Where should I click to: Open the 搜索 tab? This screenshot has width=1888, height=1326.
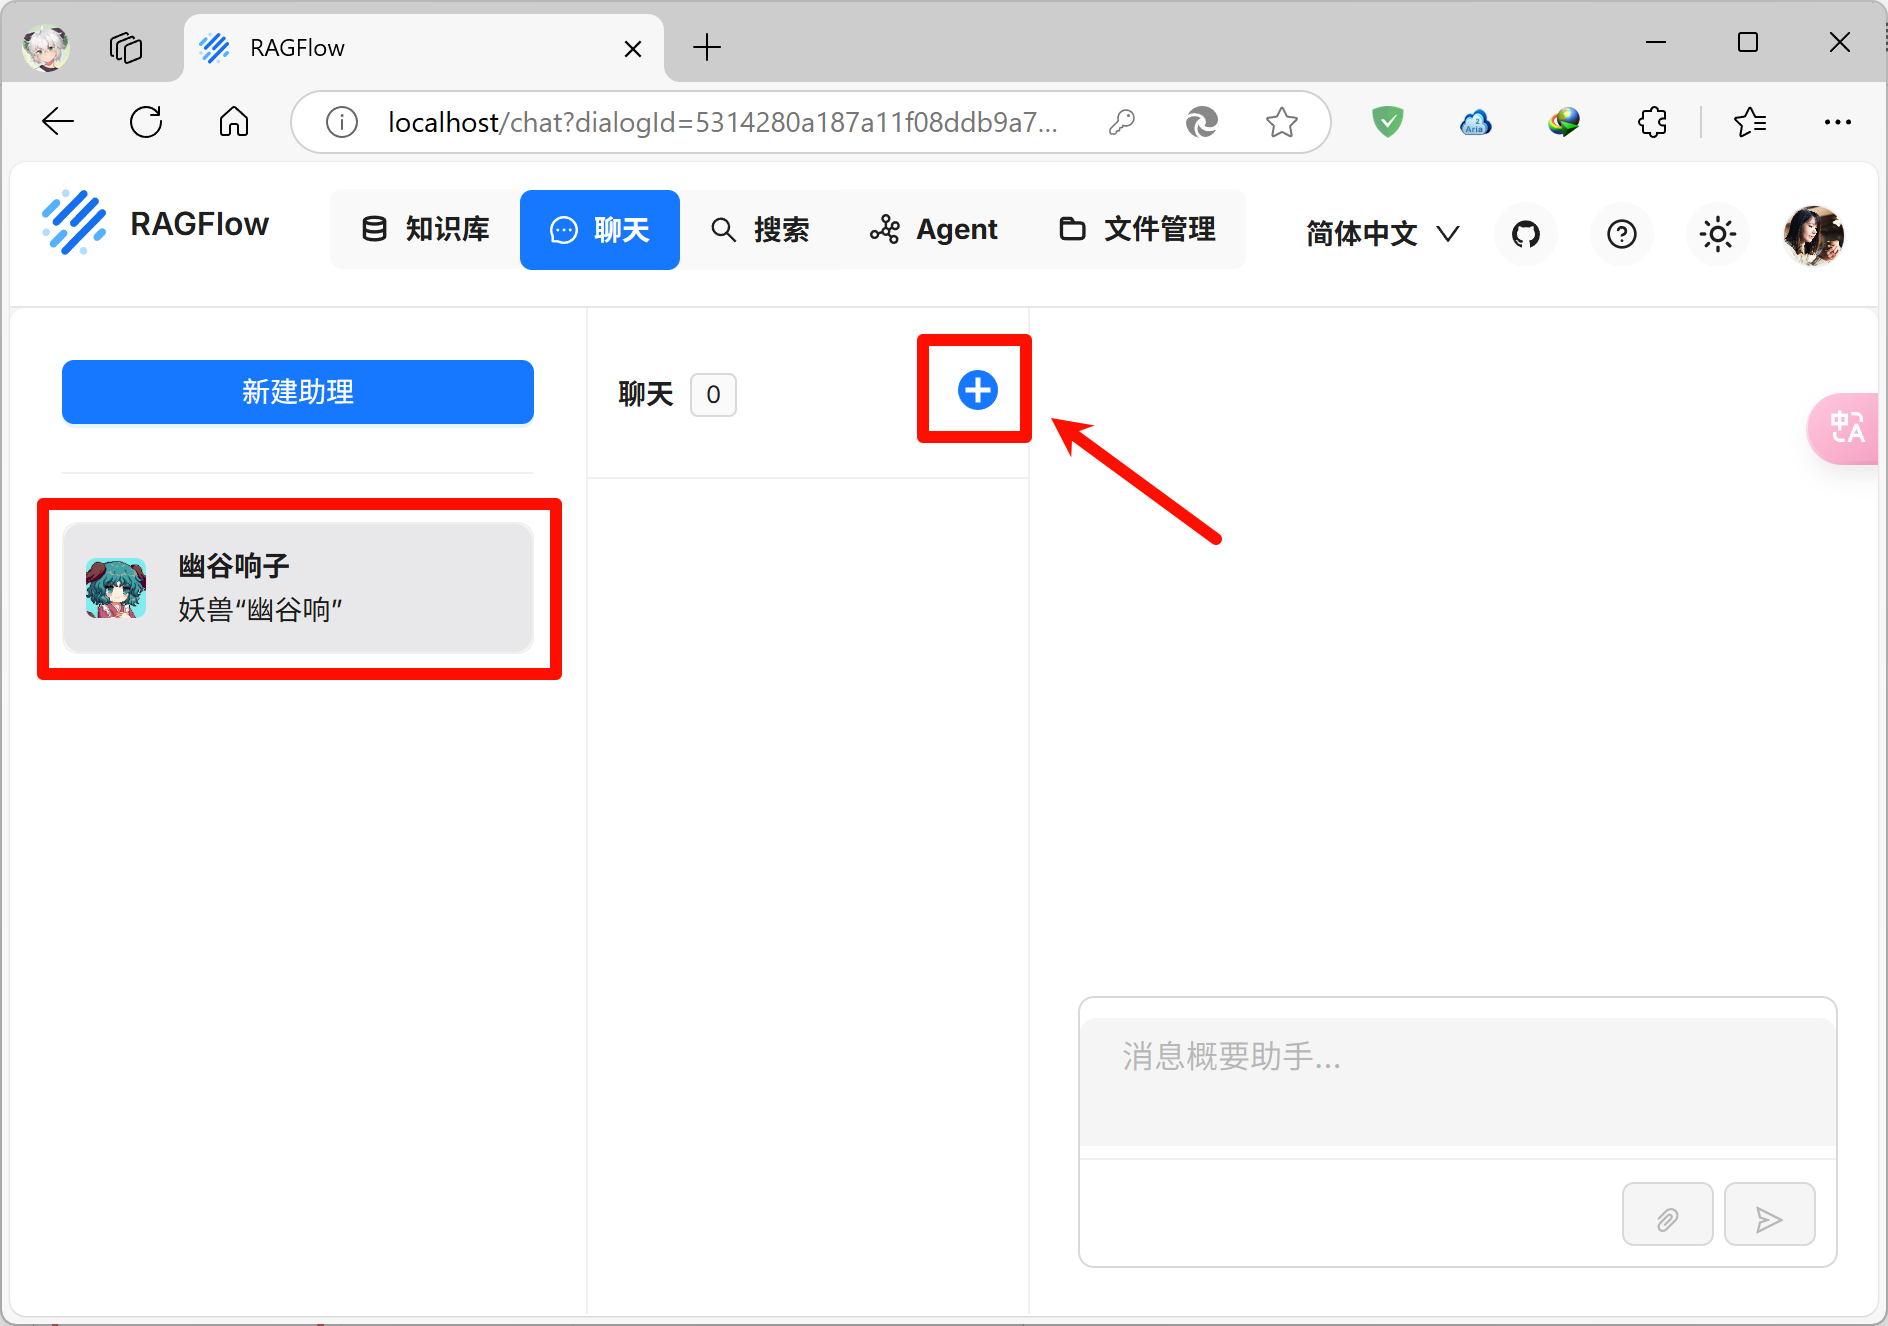pyautogui.click(x=760, y=230)
